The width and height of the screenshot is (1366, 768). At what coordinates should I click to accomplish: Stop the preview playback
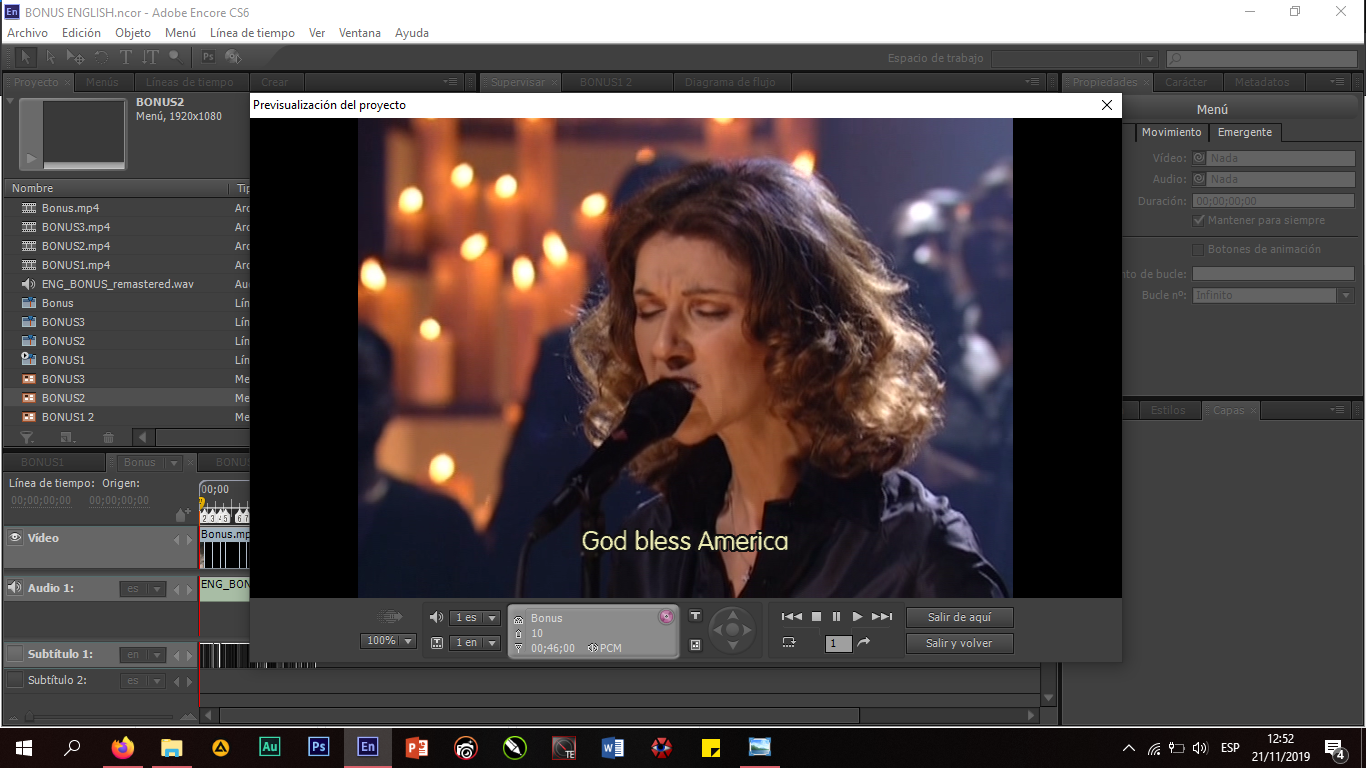point(816,617)
